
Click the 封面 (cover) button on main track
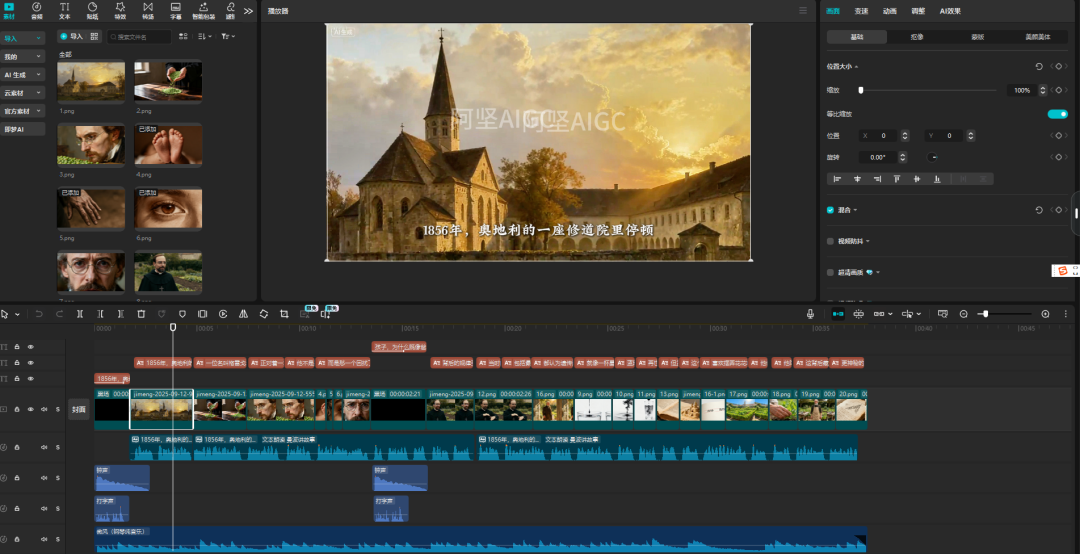[x=79, y=409]
